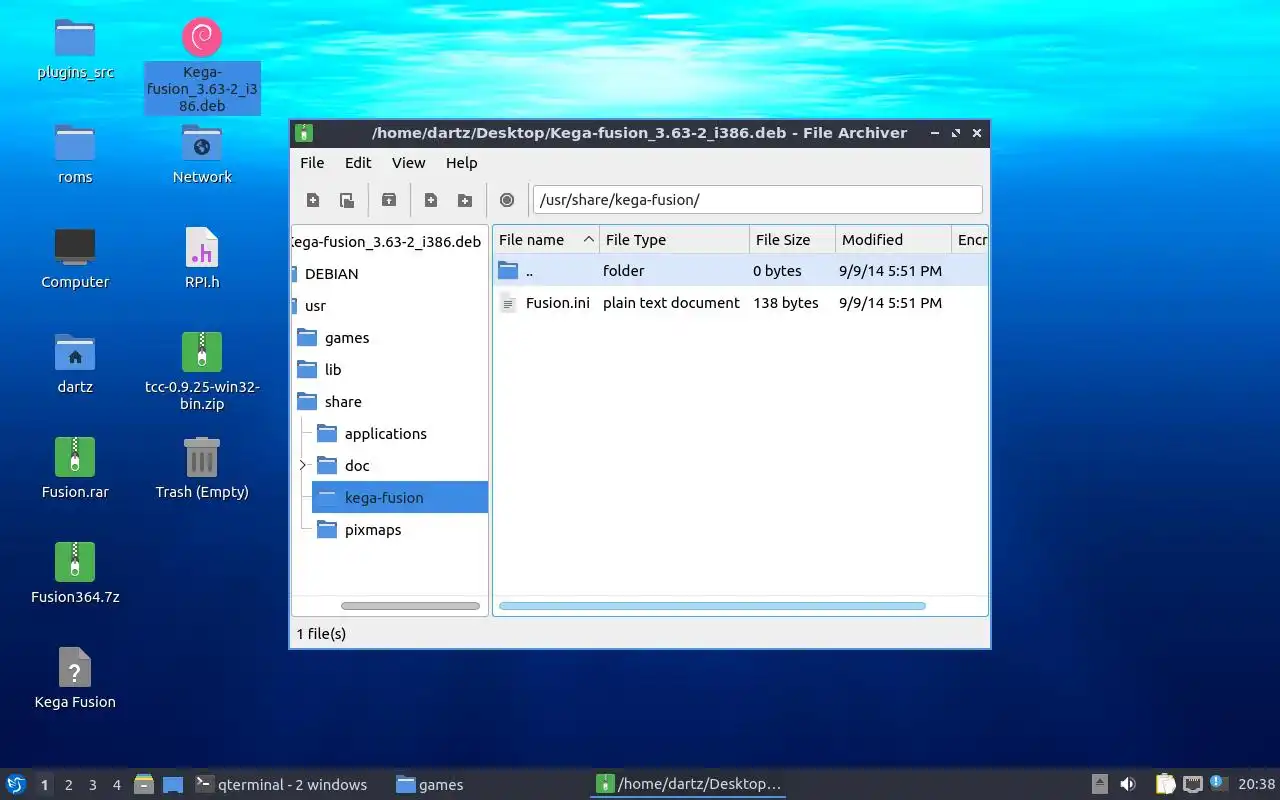1280x800 pixels.
Task: Click the file manager taskbar launcher icon
Action: (144, 784)
